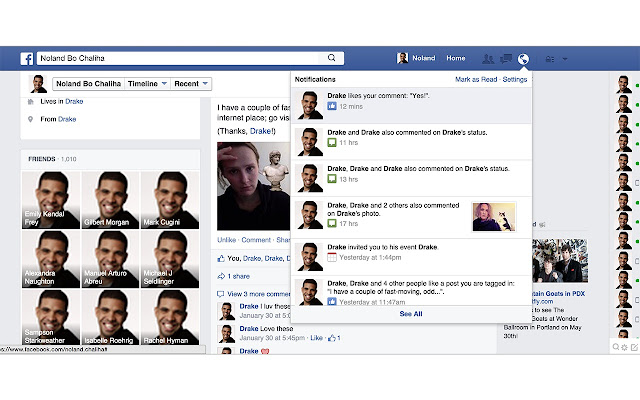Open the notification from 11 hrs ago
The height and width of the screenshot is (400, 640).
411,142
